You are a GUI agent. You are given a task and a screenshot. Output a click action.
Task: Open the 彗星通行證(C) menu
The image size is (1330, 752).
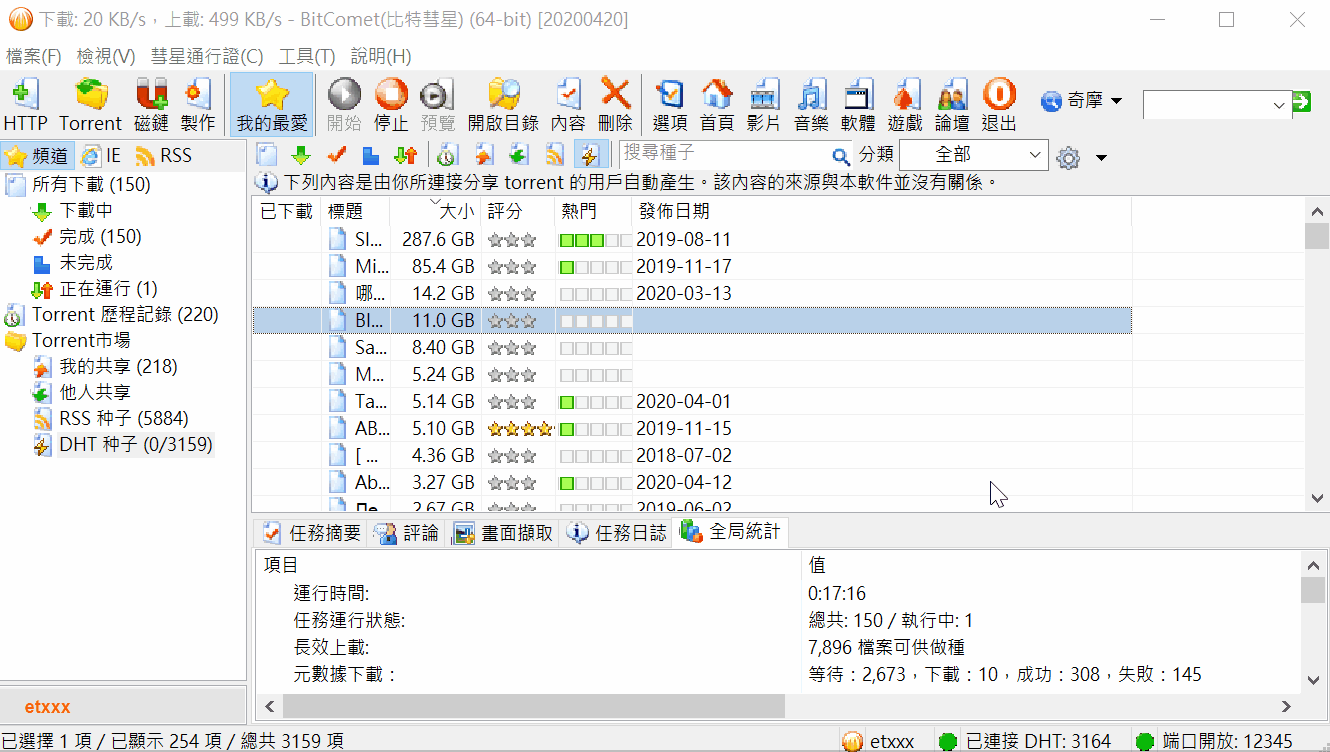pyautogui.click(x=207, y=56)
